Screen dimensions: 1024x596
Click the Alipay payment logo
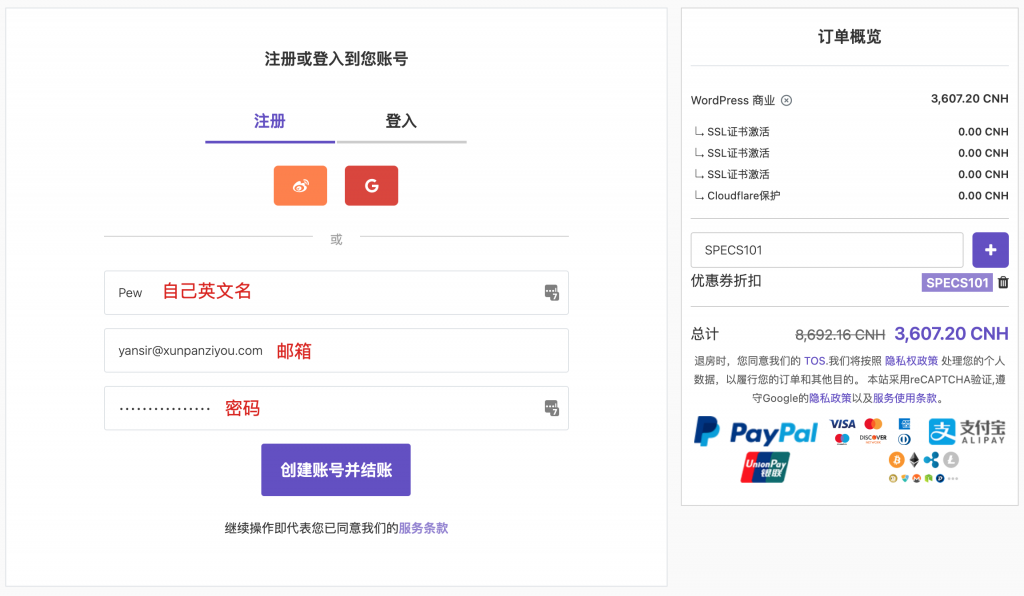pos(967,432)
